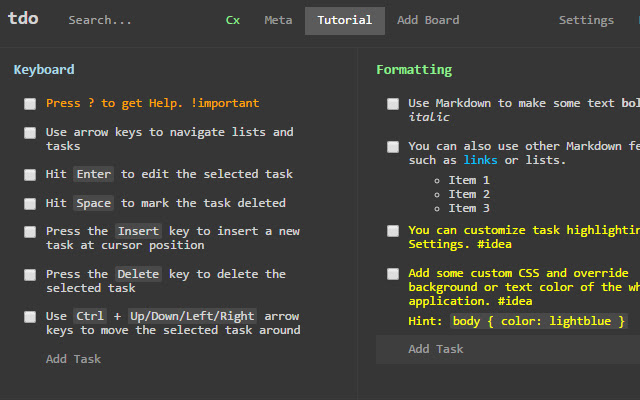Click the 'body { color: lightblue }' code hint
Screen dimensions: 640x400
coord(539,321)
